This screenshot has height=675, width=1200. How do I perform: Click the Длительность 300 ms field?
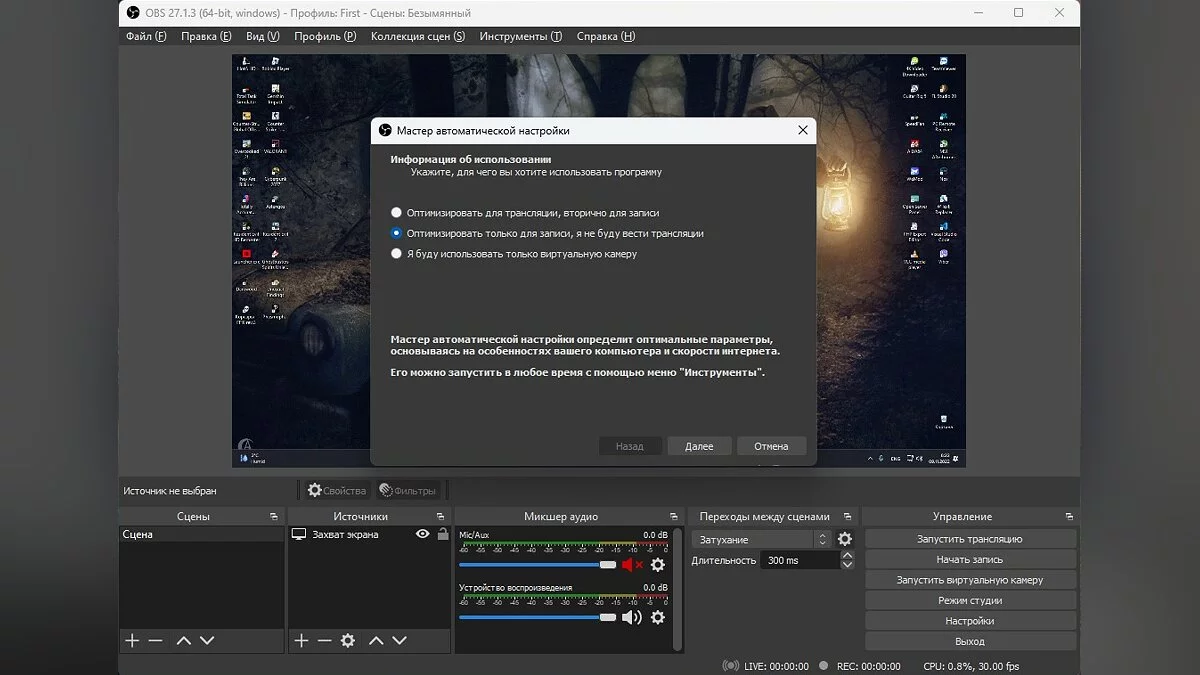click(799, 561)
